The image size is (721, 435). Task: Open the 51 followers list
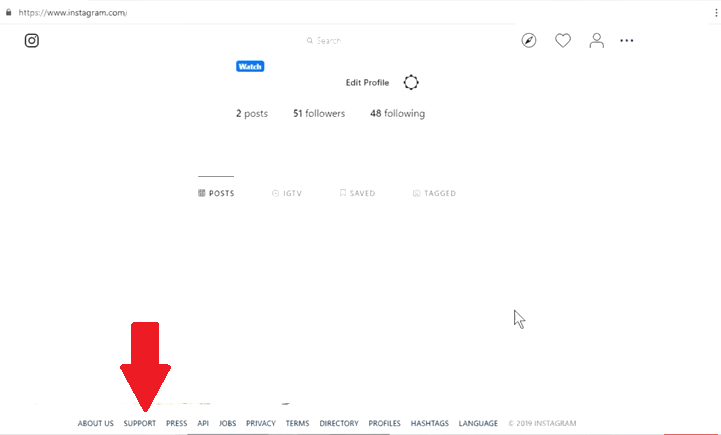(319, 114)
